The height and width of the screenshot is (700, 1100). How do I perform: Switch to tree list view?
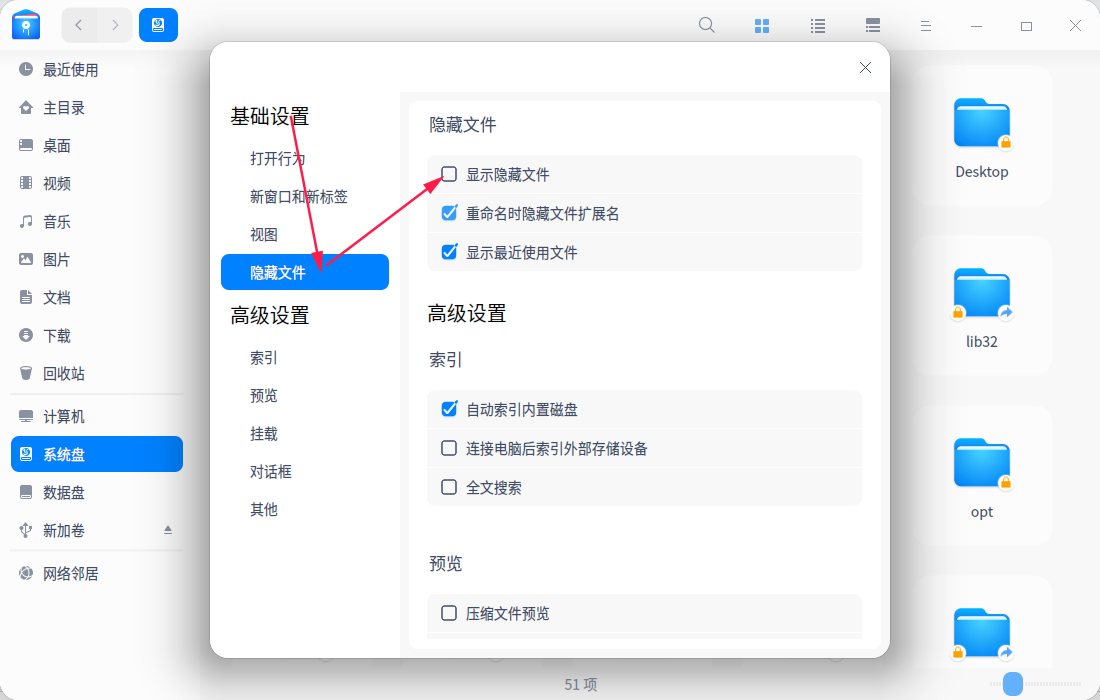[873, 26]
